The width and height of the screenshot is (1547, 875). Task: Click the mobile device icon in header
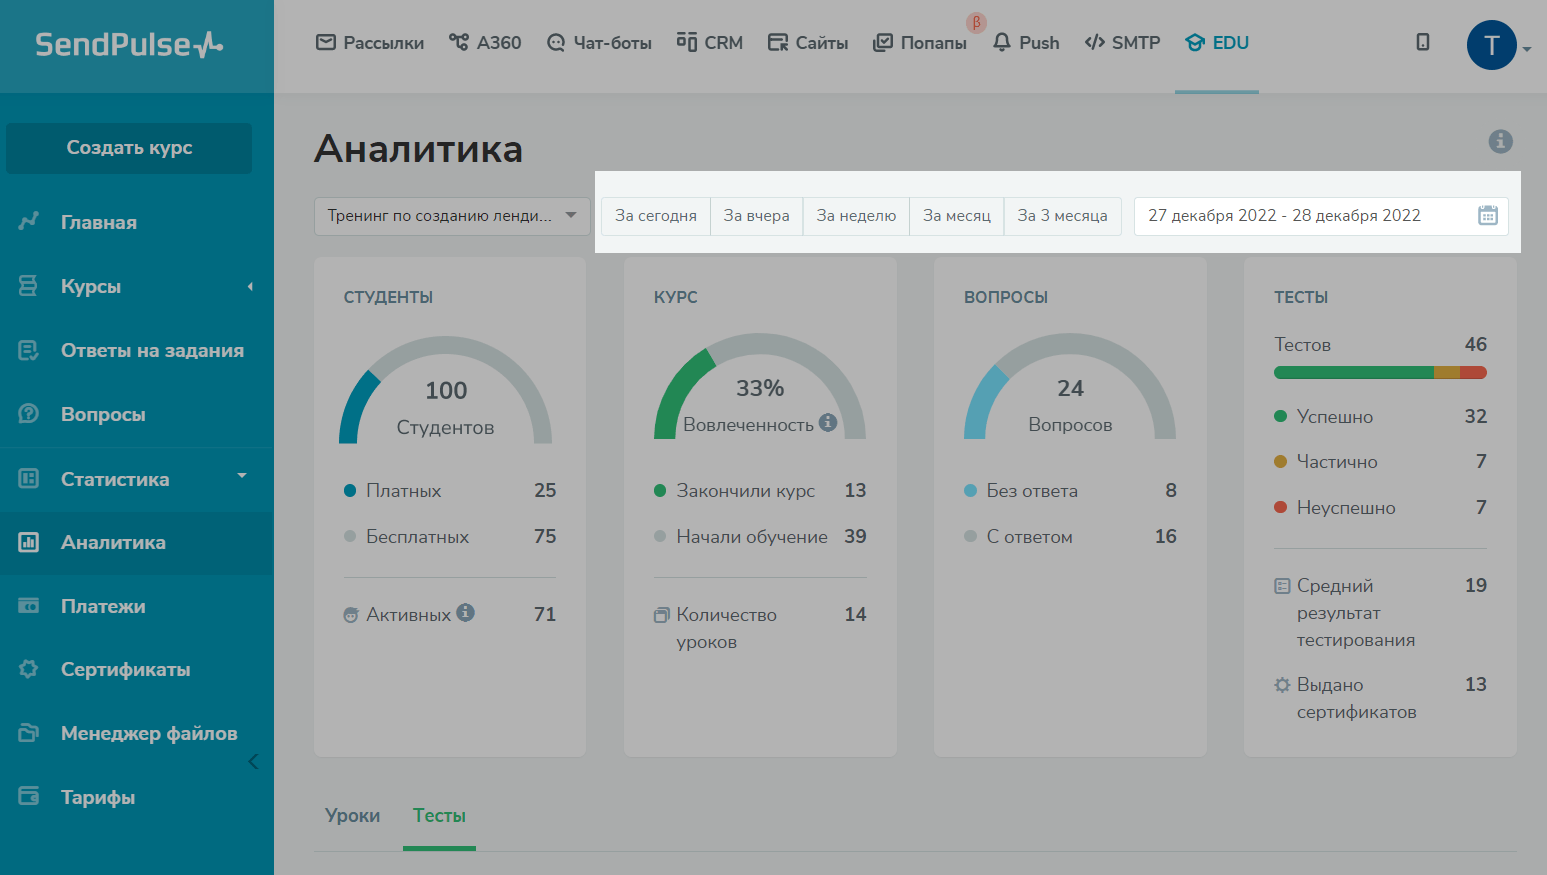click(1423, 42)
